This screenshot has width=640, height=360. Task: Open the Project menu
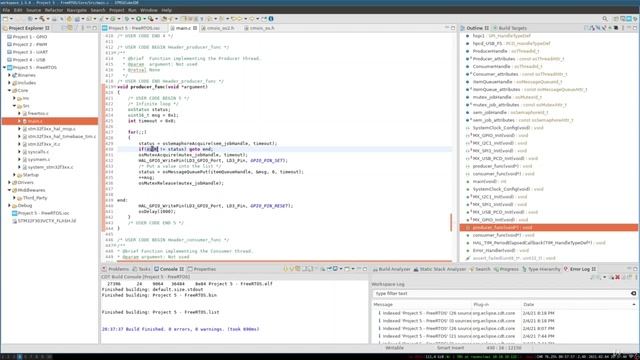click(116, 10)
